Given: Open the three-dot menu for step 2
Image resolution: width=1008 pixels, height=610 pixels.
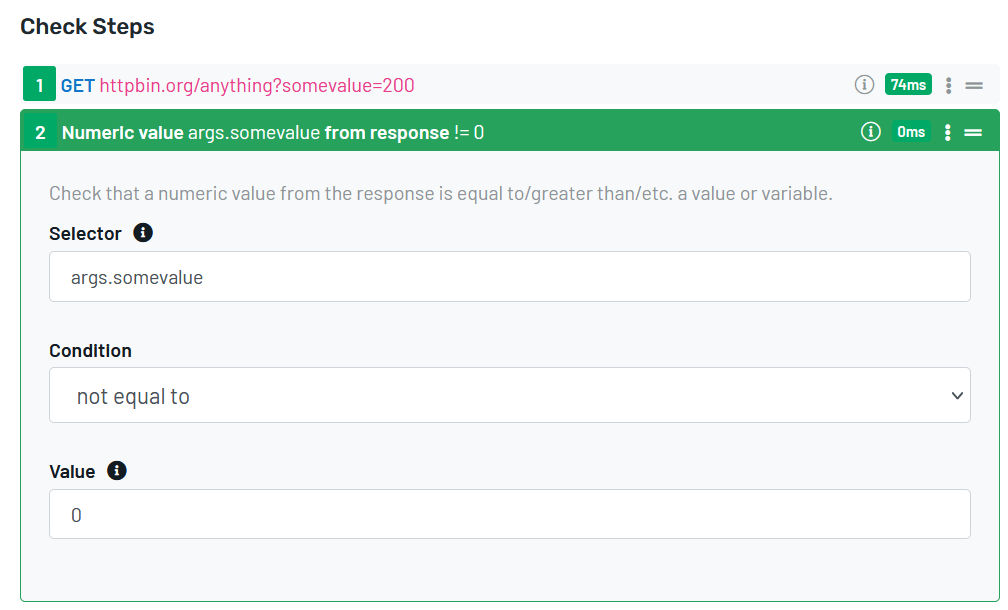Looking at the screenshot, I should (x=948, y=132).
